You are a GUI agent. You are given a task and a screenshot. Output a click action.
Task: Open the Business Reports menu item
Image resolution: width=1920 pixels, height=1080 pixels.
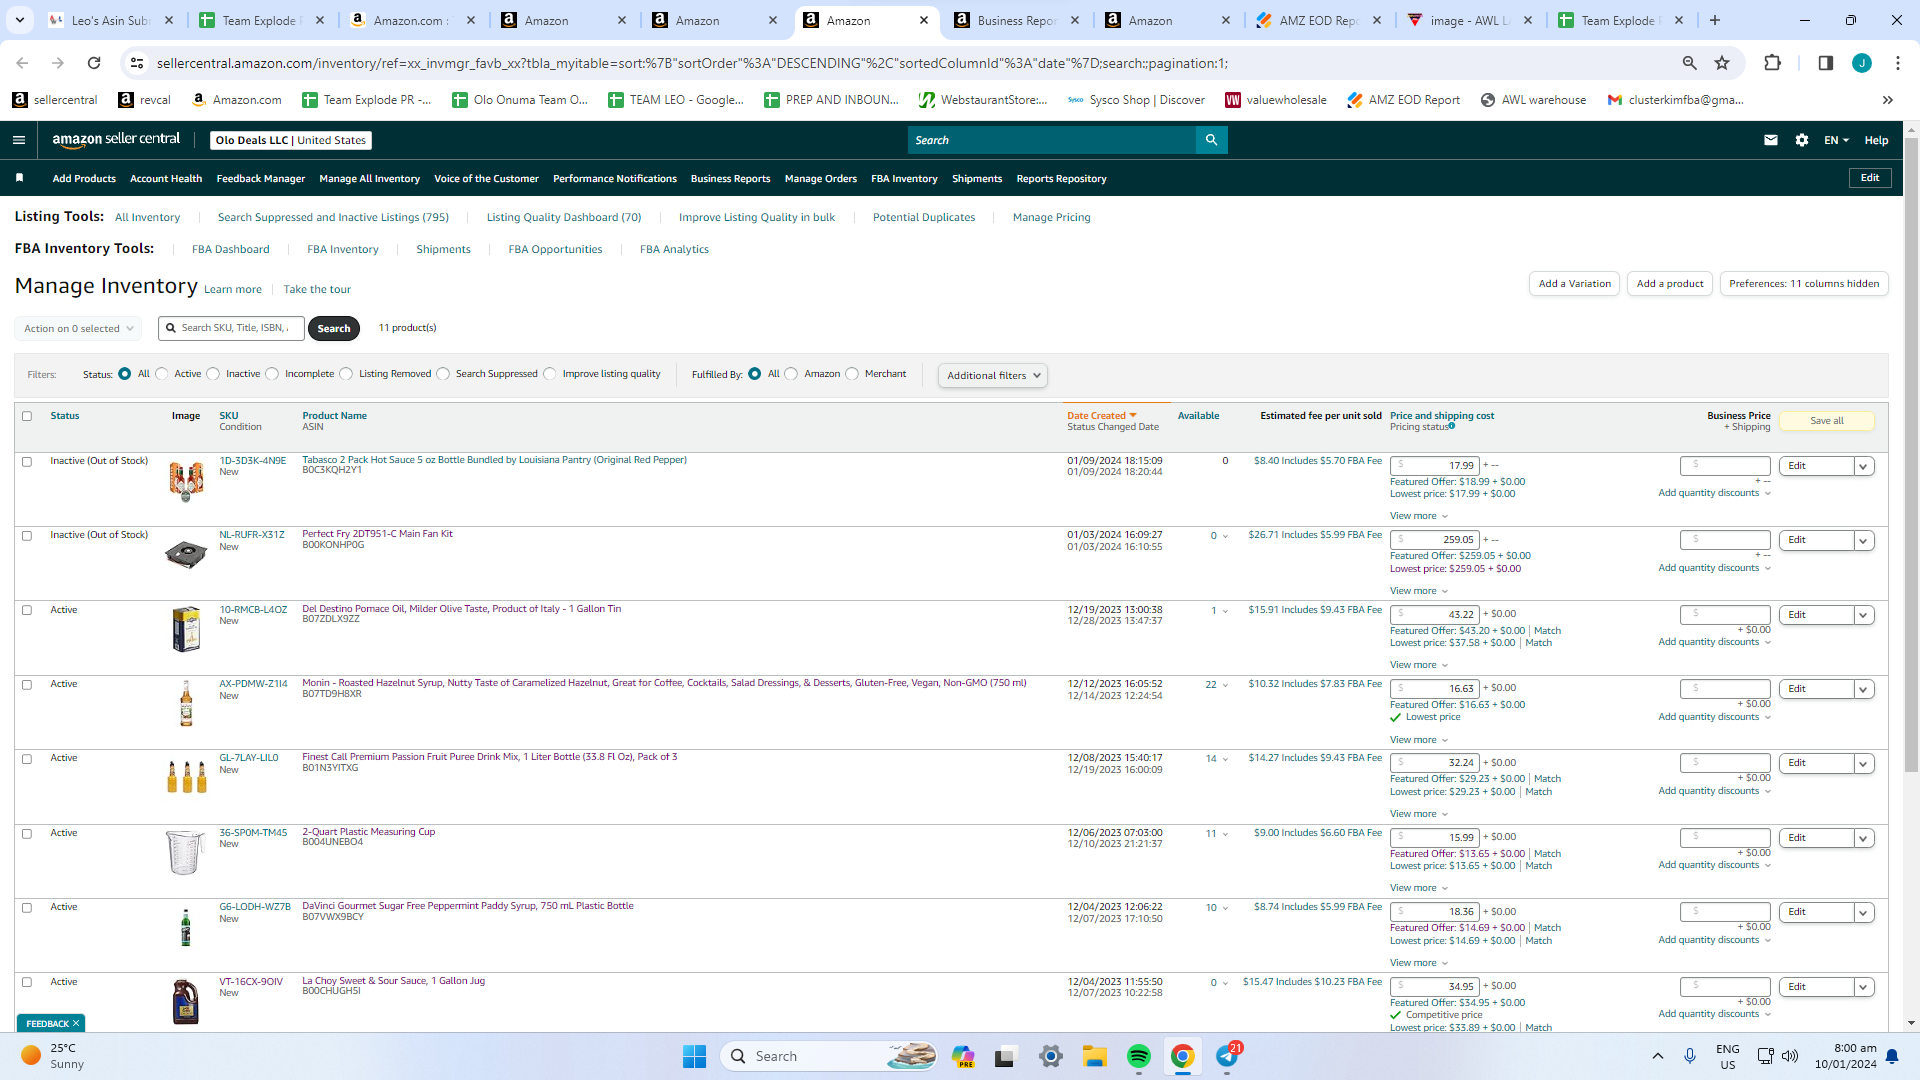coord(730,179)
